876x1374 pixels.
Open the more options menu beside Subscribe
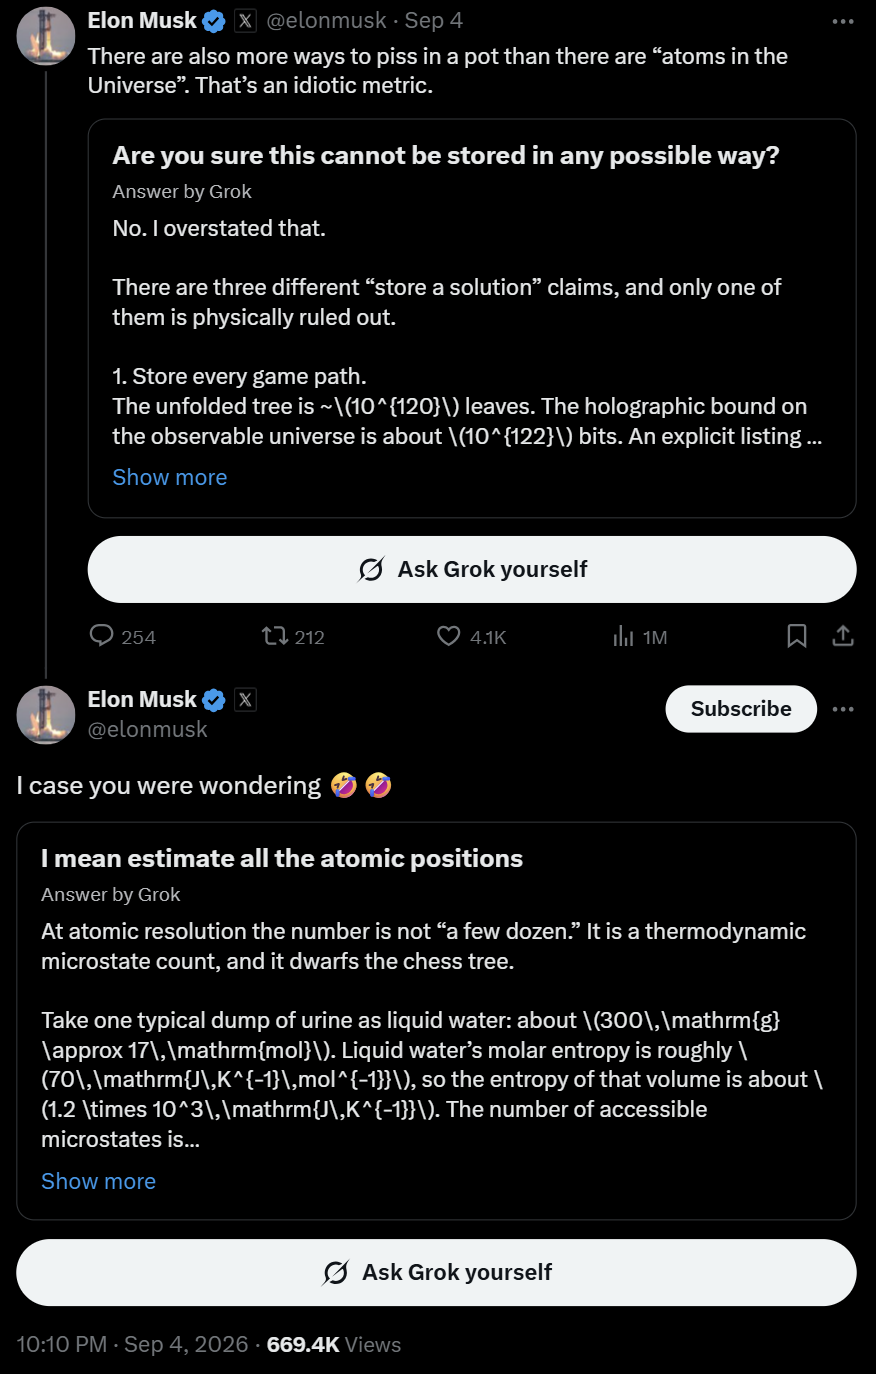tap(843, 709)
